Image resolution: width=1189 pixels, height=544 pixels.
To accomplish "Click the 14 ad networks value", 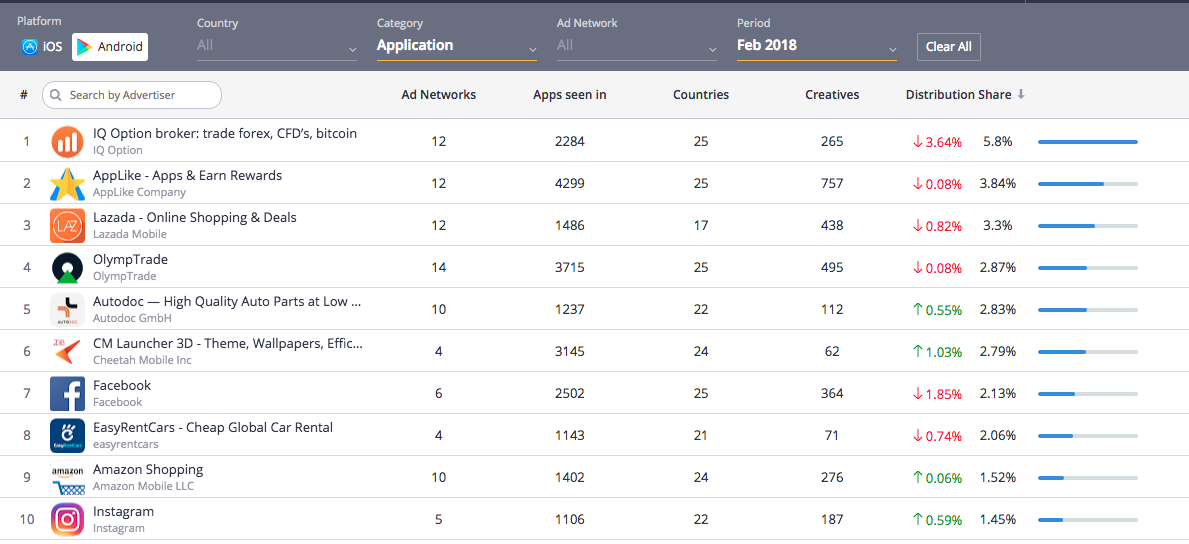I will tap(438, 268).
